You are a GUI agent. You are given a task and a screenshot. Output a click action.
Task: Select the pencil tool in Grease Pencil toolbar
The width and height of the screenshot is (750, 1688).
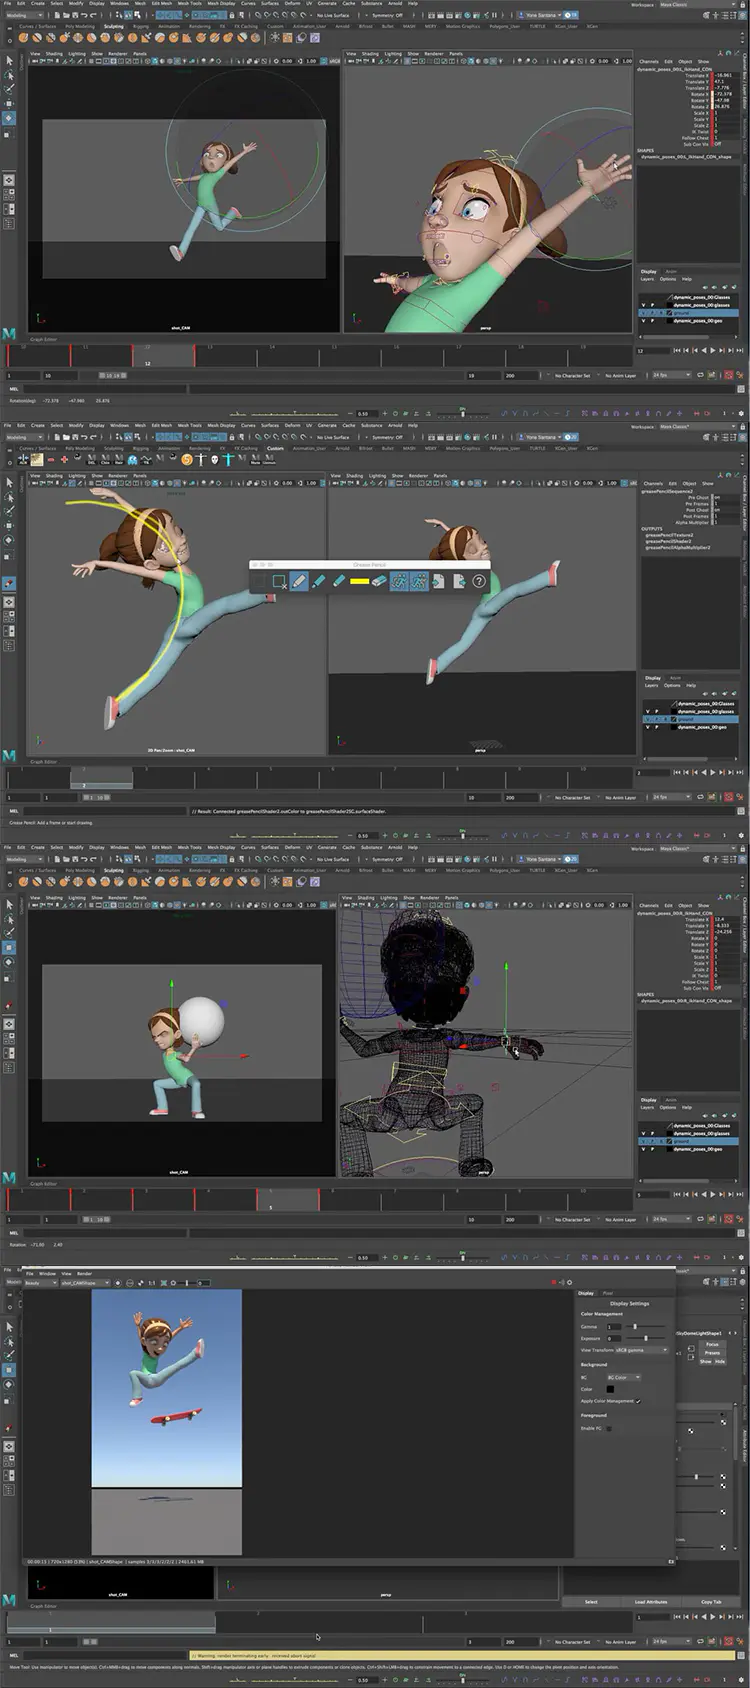[299, 581]
